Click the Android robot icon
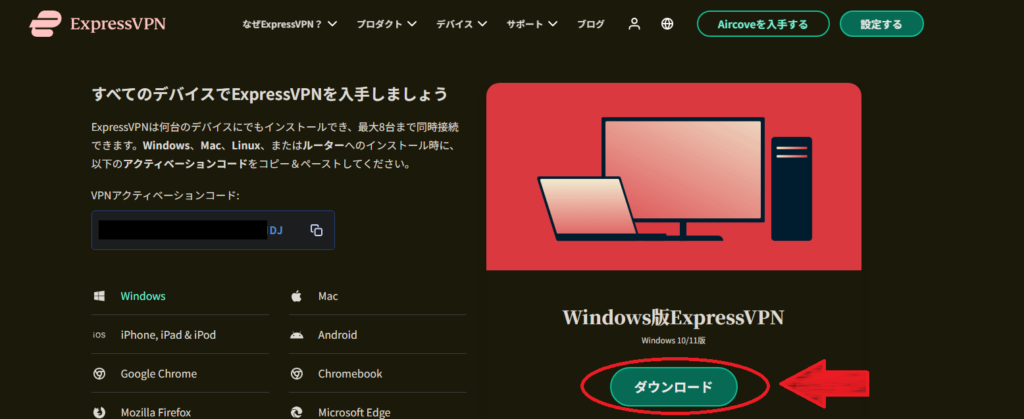 coord(296,335)
